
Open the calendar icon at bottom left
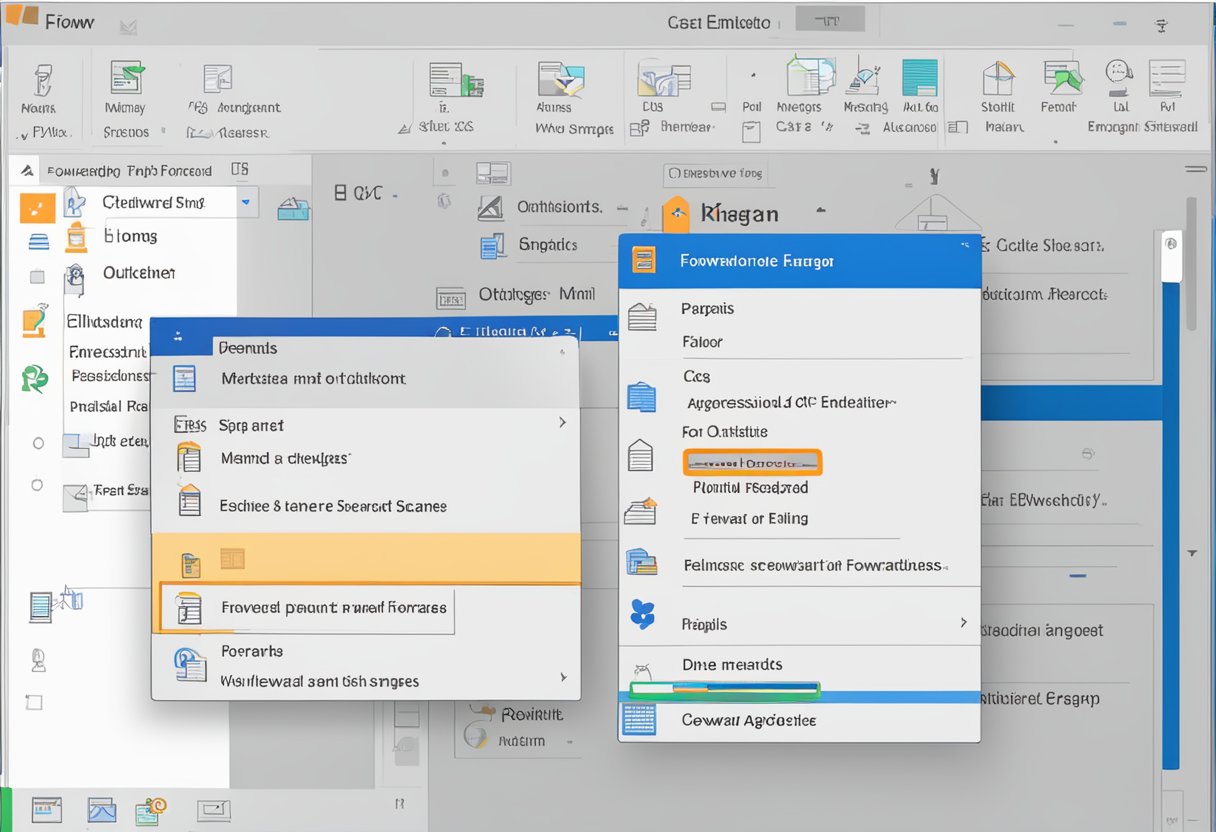point(45,809)
